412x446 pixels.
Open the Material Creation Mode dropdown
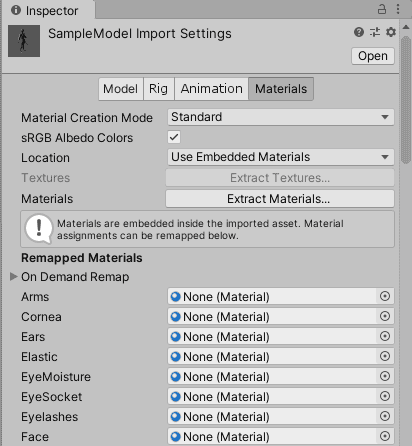click(x=281, y=117)
